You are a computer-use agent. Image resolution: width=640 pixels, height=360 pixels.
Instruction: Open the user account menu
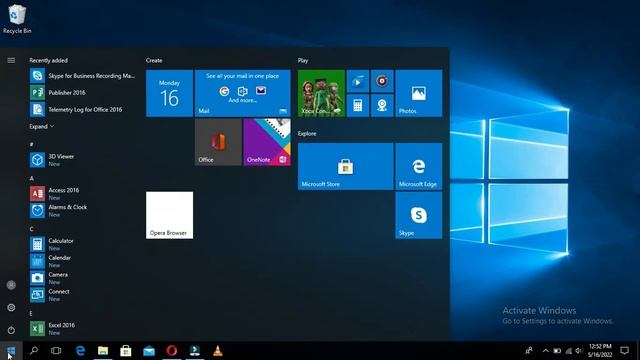[x=11, y=285]
